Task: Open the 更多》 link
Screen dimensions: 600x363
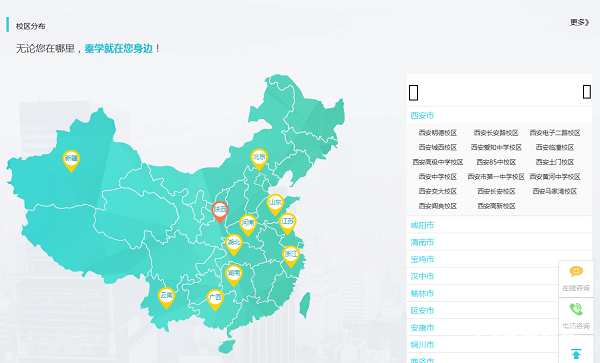Action: pyautogui.click(x=579, y=23)
